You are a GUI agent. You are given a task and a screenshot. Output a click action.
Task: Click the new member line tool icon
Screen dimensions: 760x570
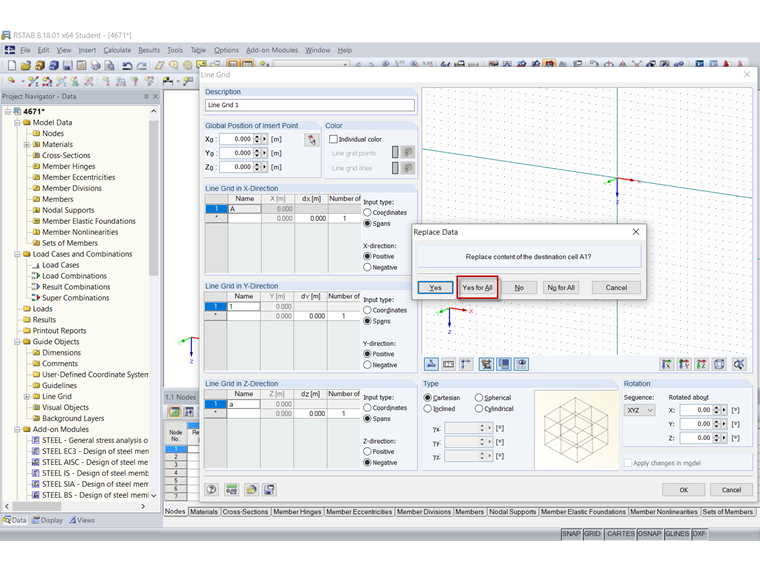pos(33,81)
